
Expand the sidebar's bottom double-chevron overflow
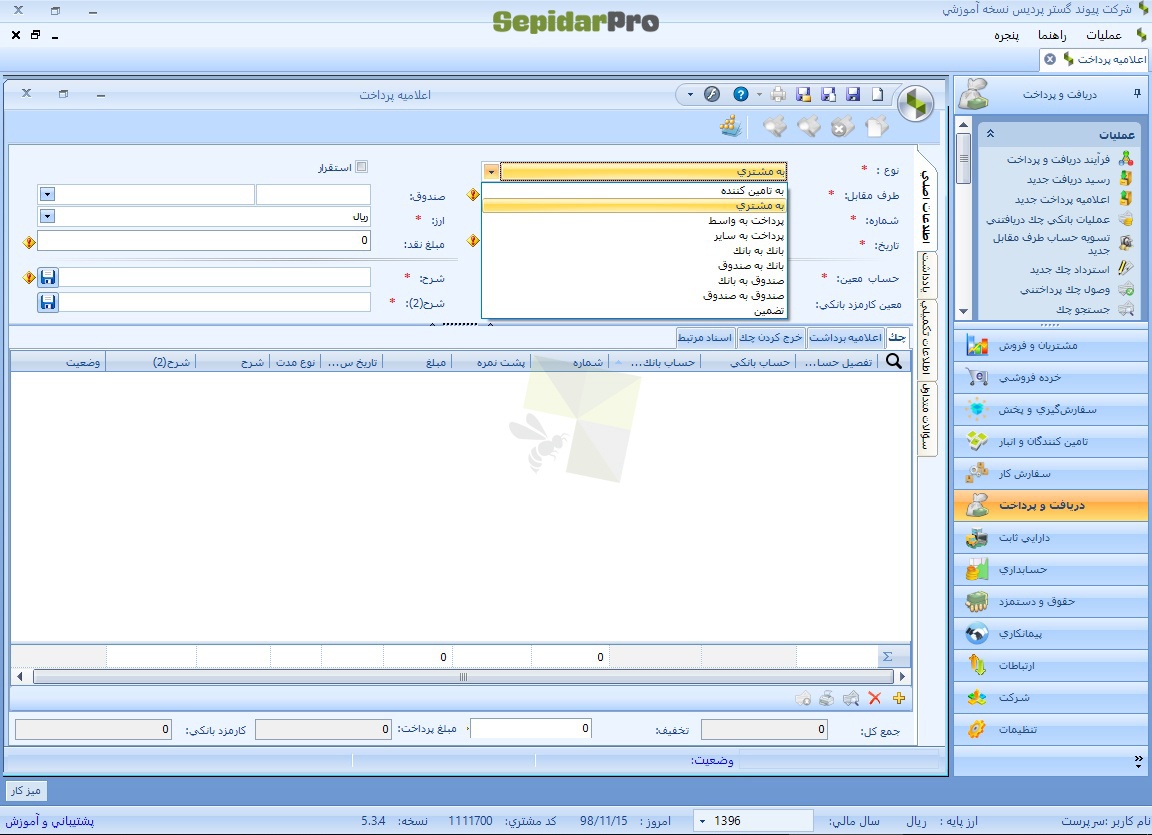coord(1138,762)
